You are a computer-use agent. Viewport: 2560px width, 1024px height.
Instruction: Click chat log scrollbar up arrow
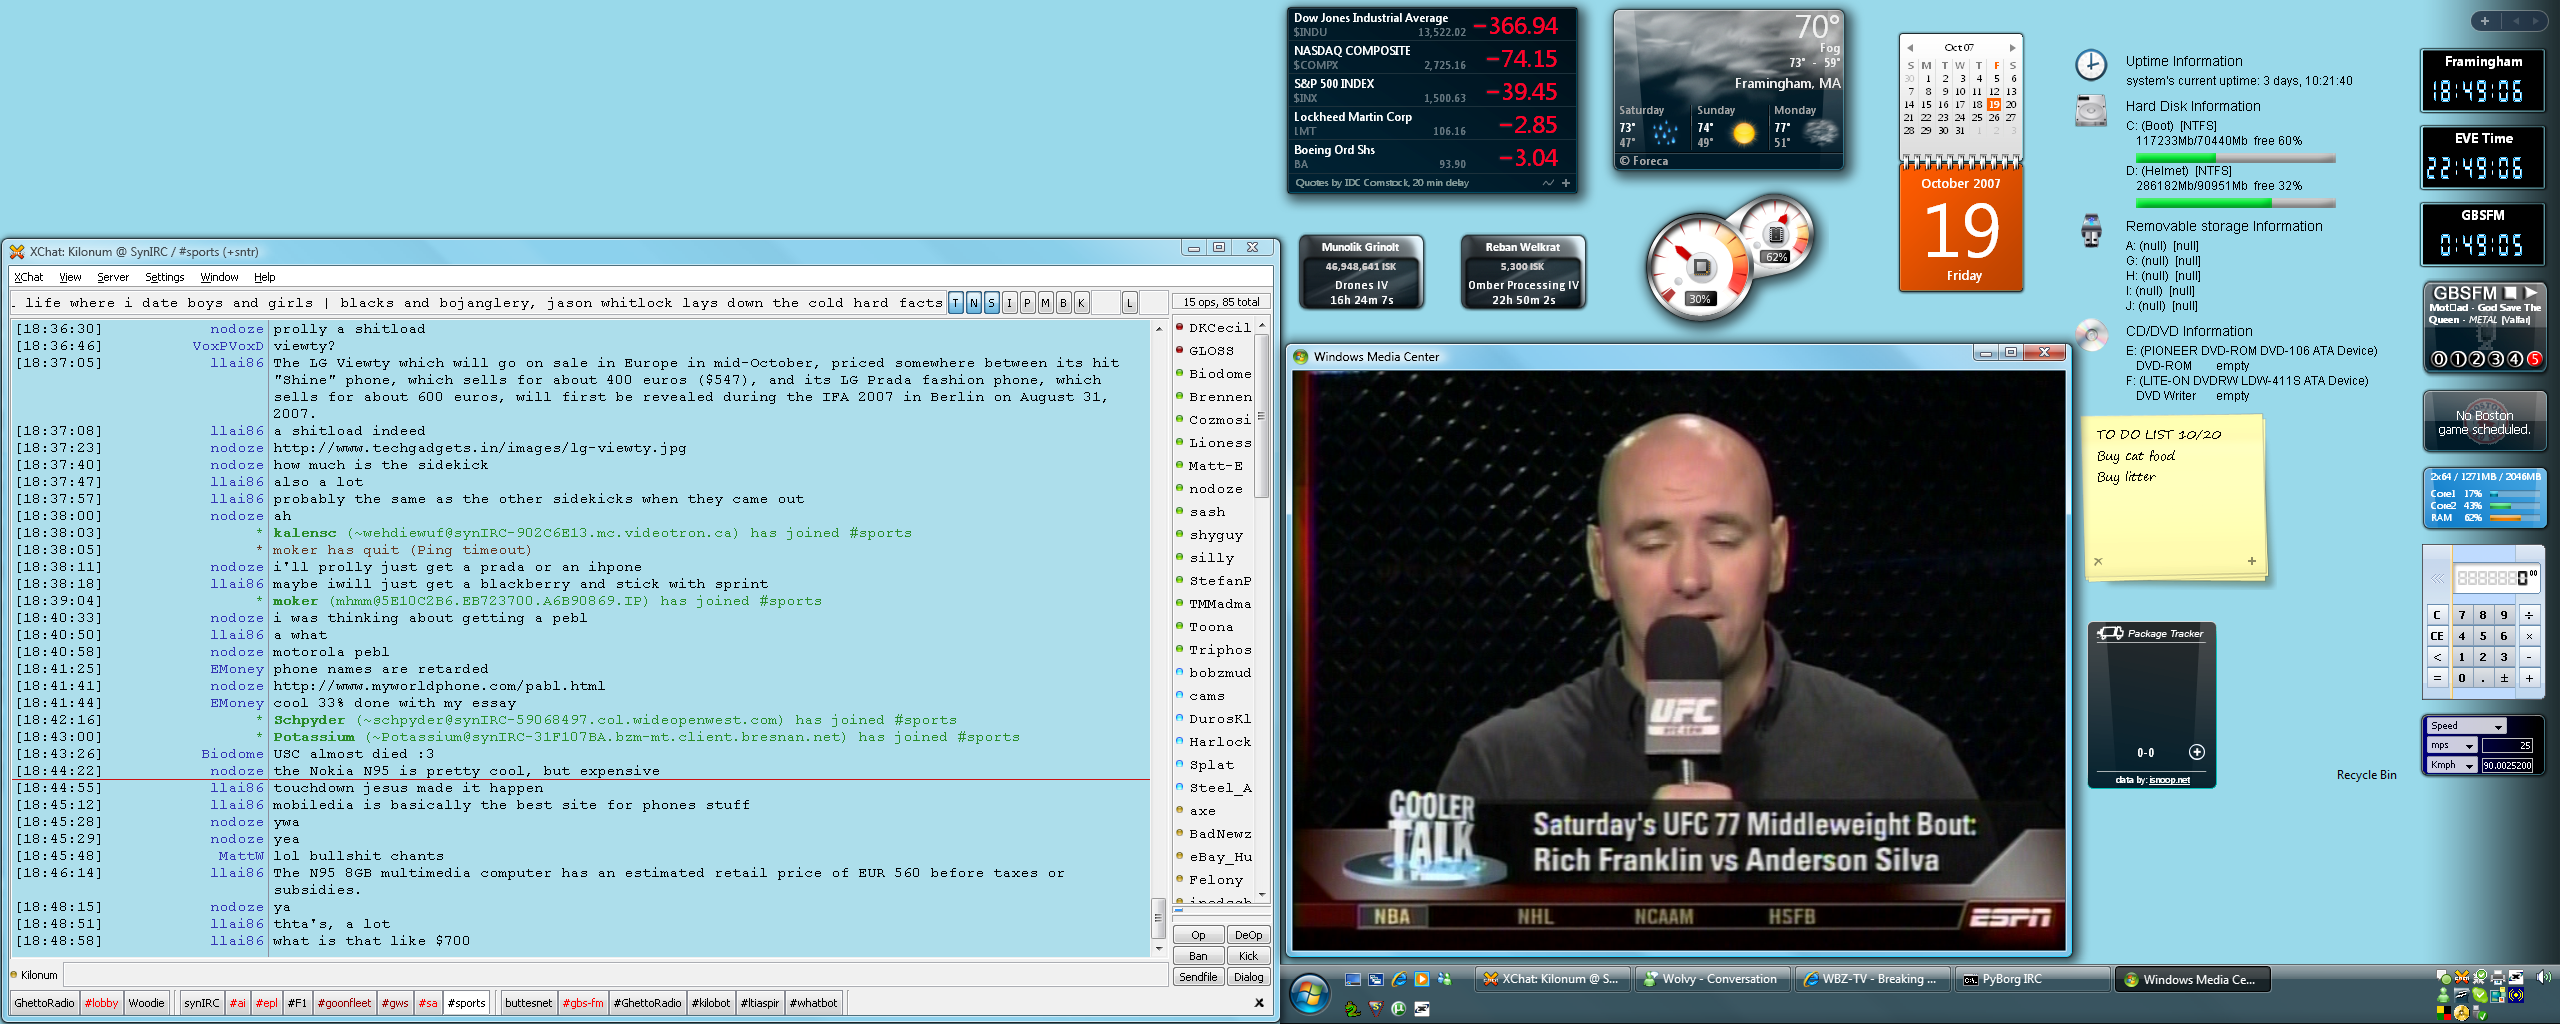(x=1159, y=328)
